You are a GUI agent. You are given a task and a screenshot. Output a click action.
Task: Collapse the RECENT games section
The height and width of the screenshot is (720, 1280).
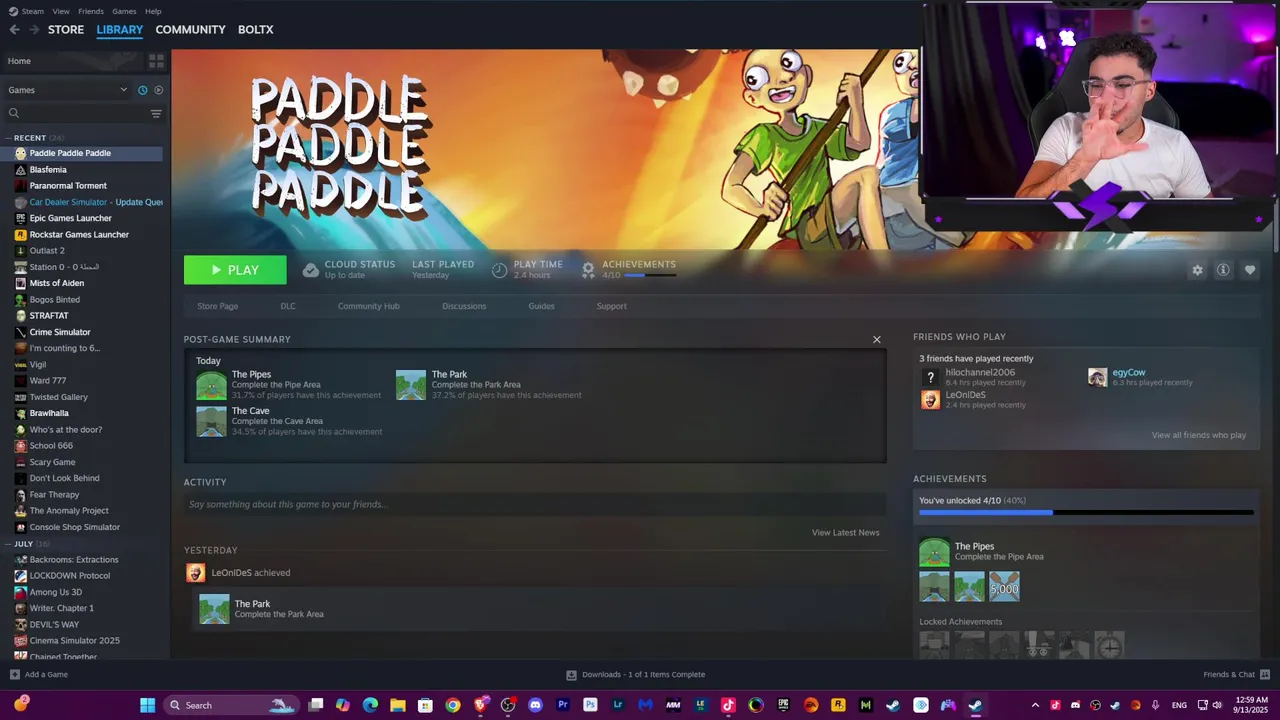(x=9, y=138)
